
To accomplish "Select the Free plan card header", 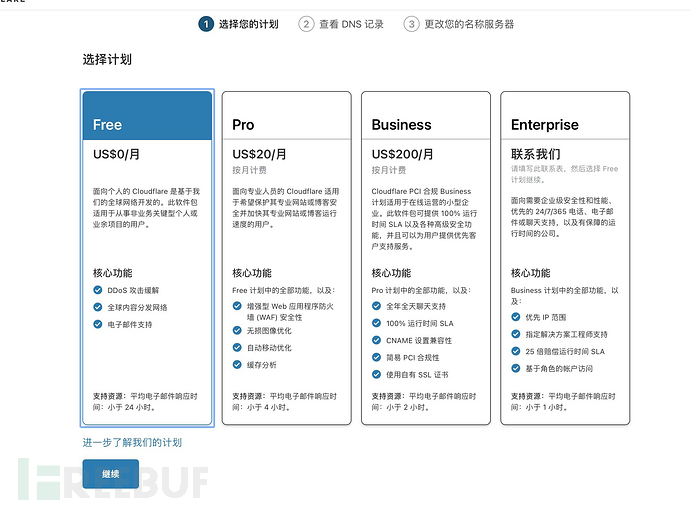I will point(147,116).
